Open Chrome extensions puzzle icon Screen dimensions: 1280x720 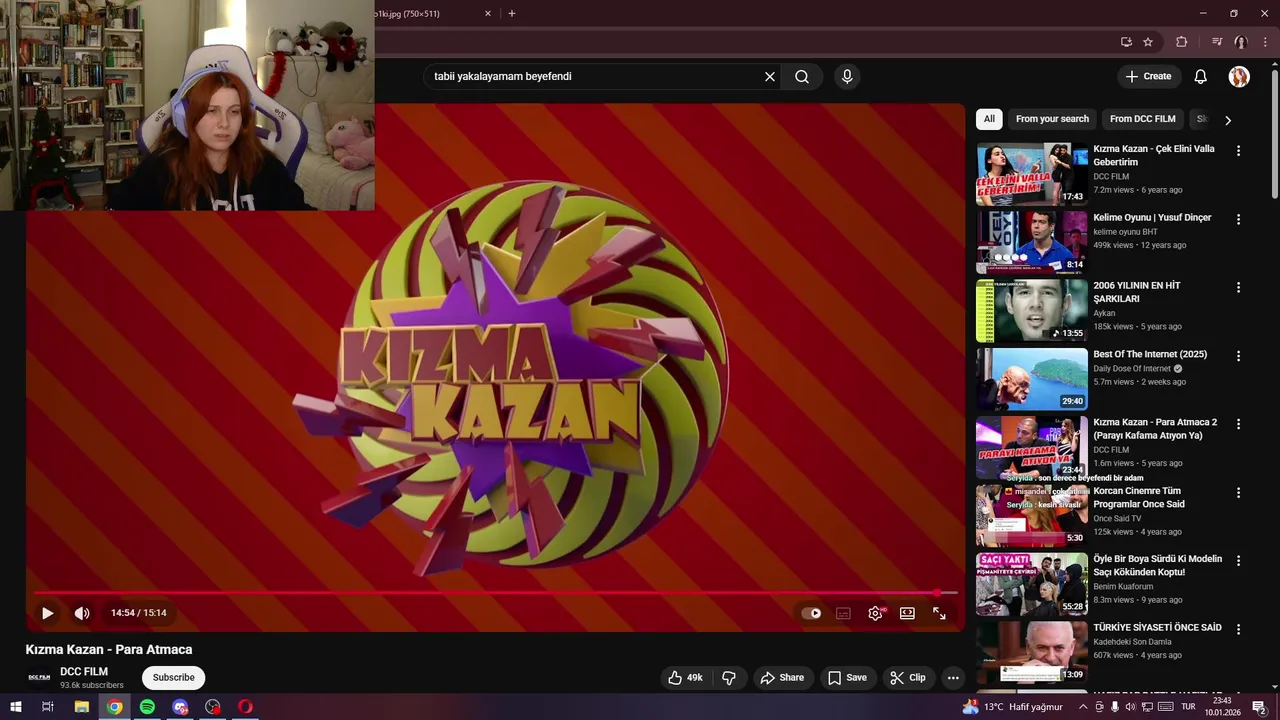coord(1181,42)
